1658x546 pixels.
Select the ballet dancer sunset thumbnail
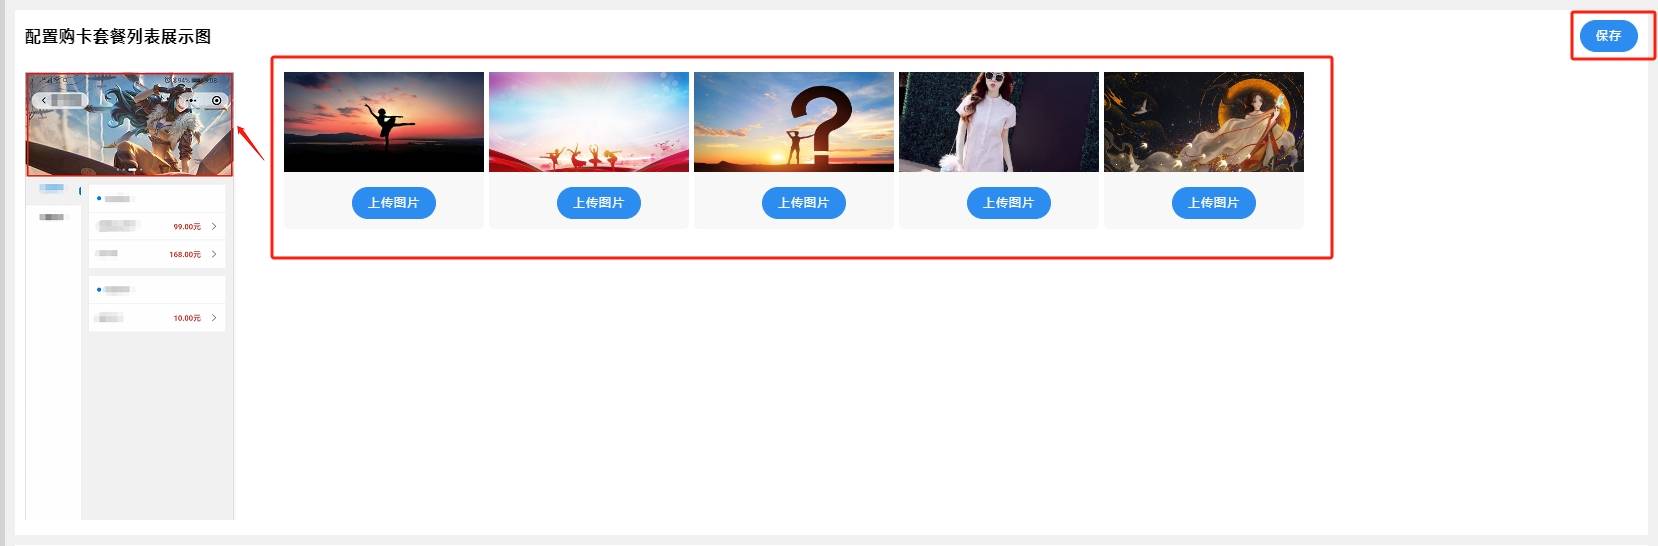[384, 122]
